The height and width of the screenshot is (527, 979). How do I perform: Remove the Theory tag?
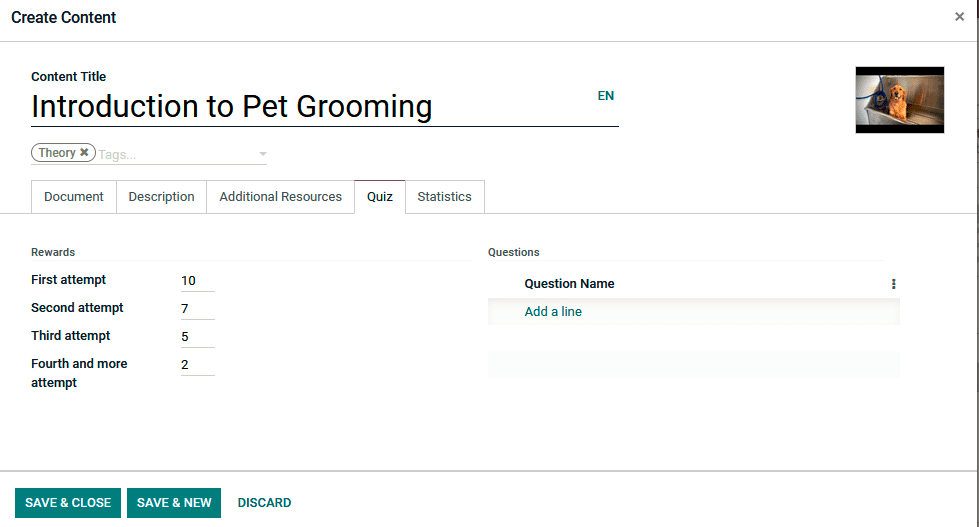point(85,153)
